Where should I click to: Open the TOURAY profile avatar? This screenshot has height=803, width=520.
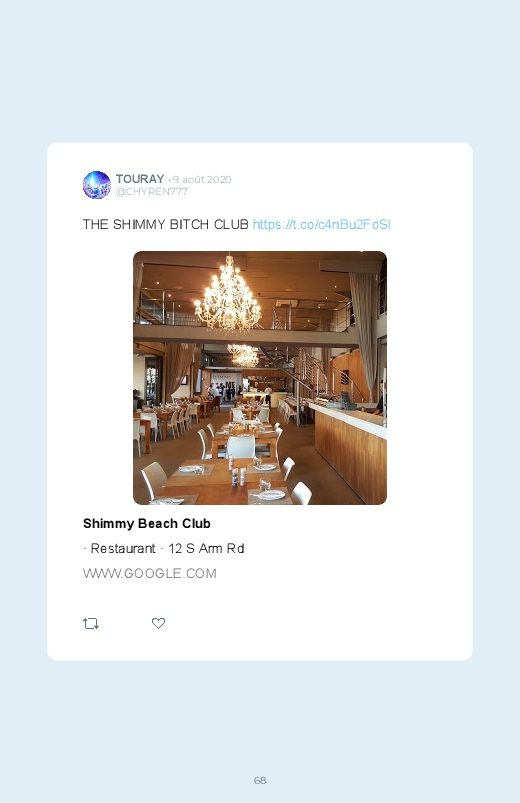97,185
